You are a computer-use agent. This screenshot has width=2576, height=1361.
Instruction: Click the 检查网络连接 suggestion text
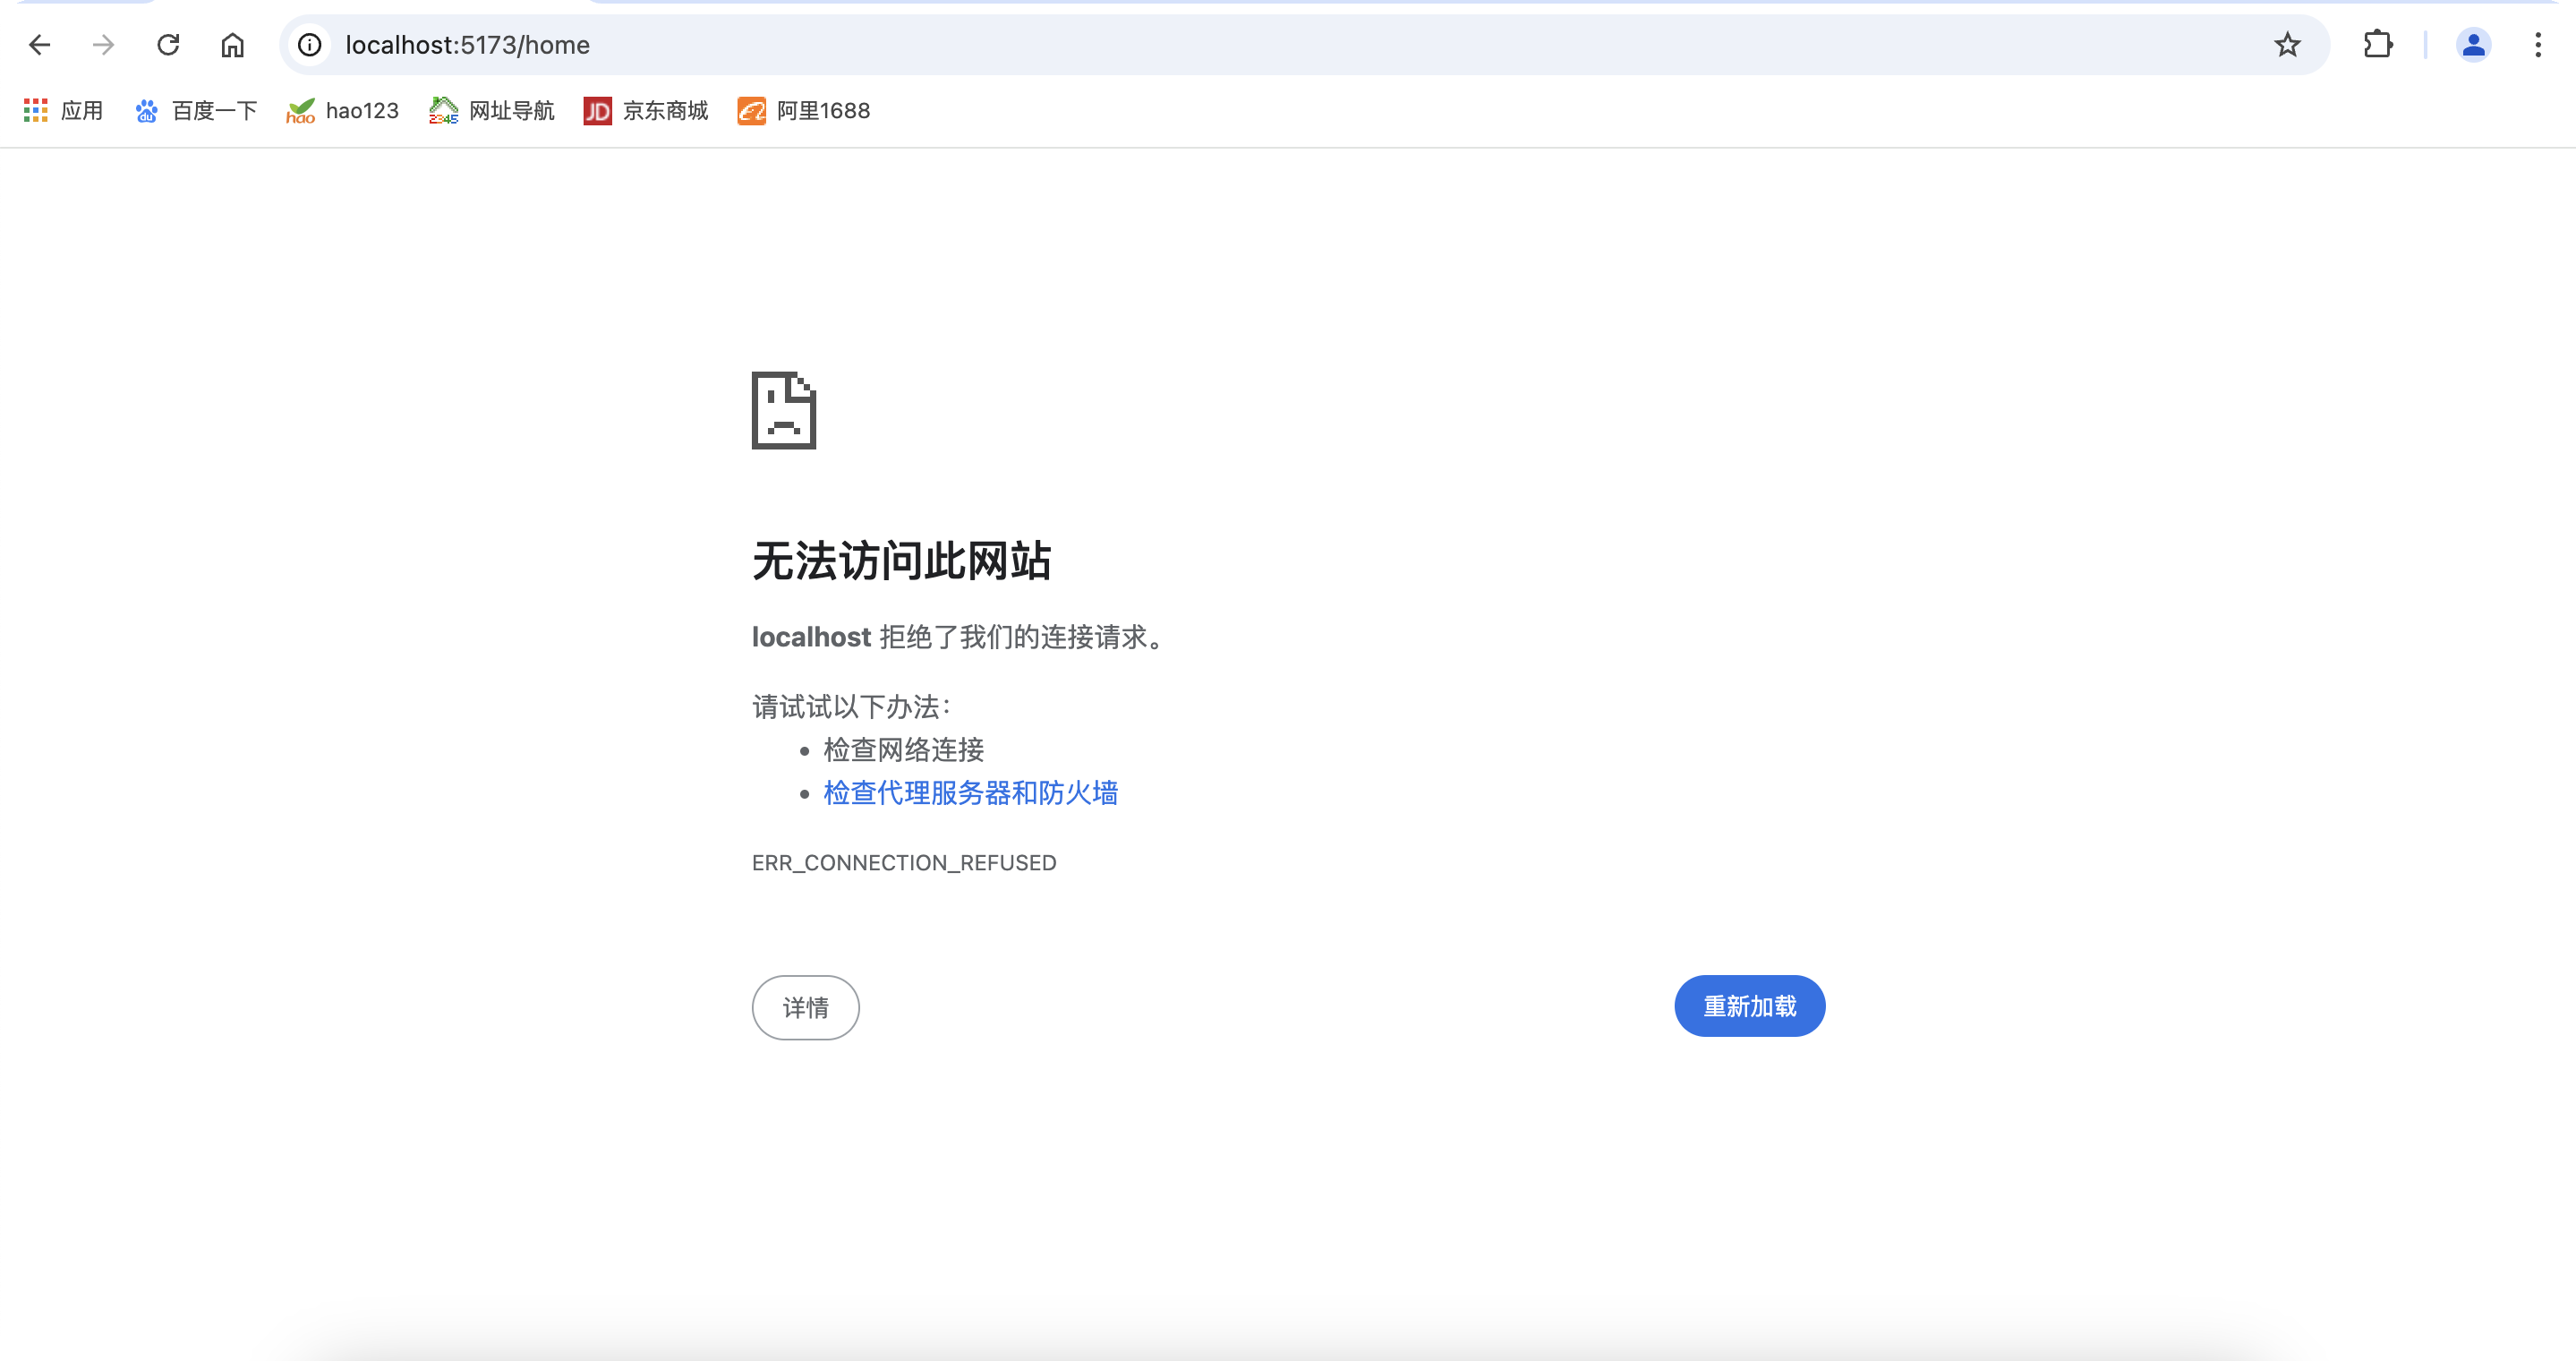click(904, 750)
